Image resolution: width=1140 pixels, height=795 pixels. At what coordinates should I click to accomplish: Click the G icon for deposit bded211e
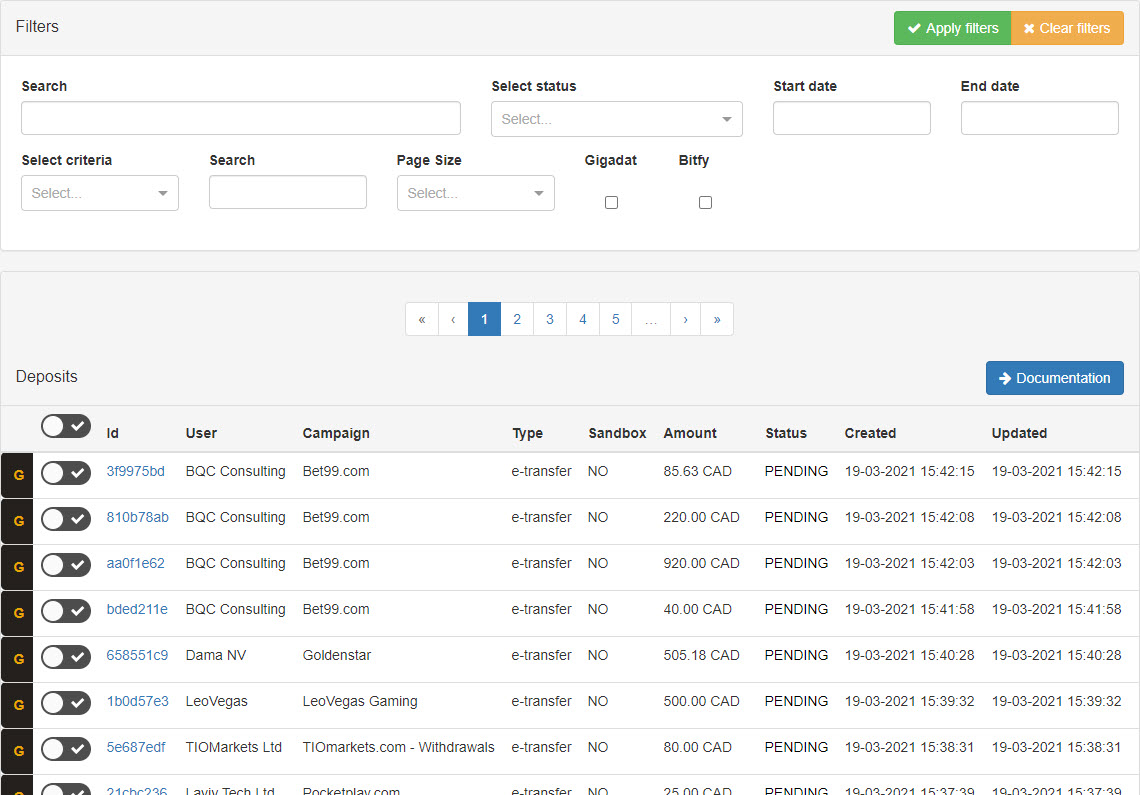click(x=17, y=613)
